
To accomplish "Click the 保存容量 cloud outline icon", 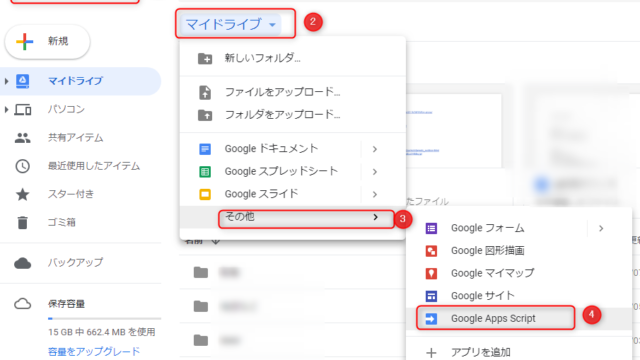I will (x=22, y=304).
